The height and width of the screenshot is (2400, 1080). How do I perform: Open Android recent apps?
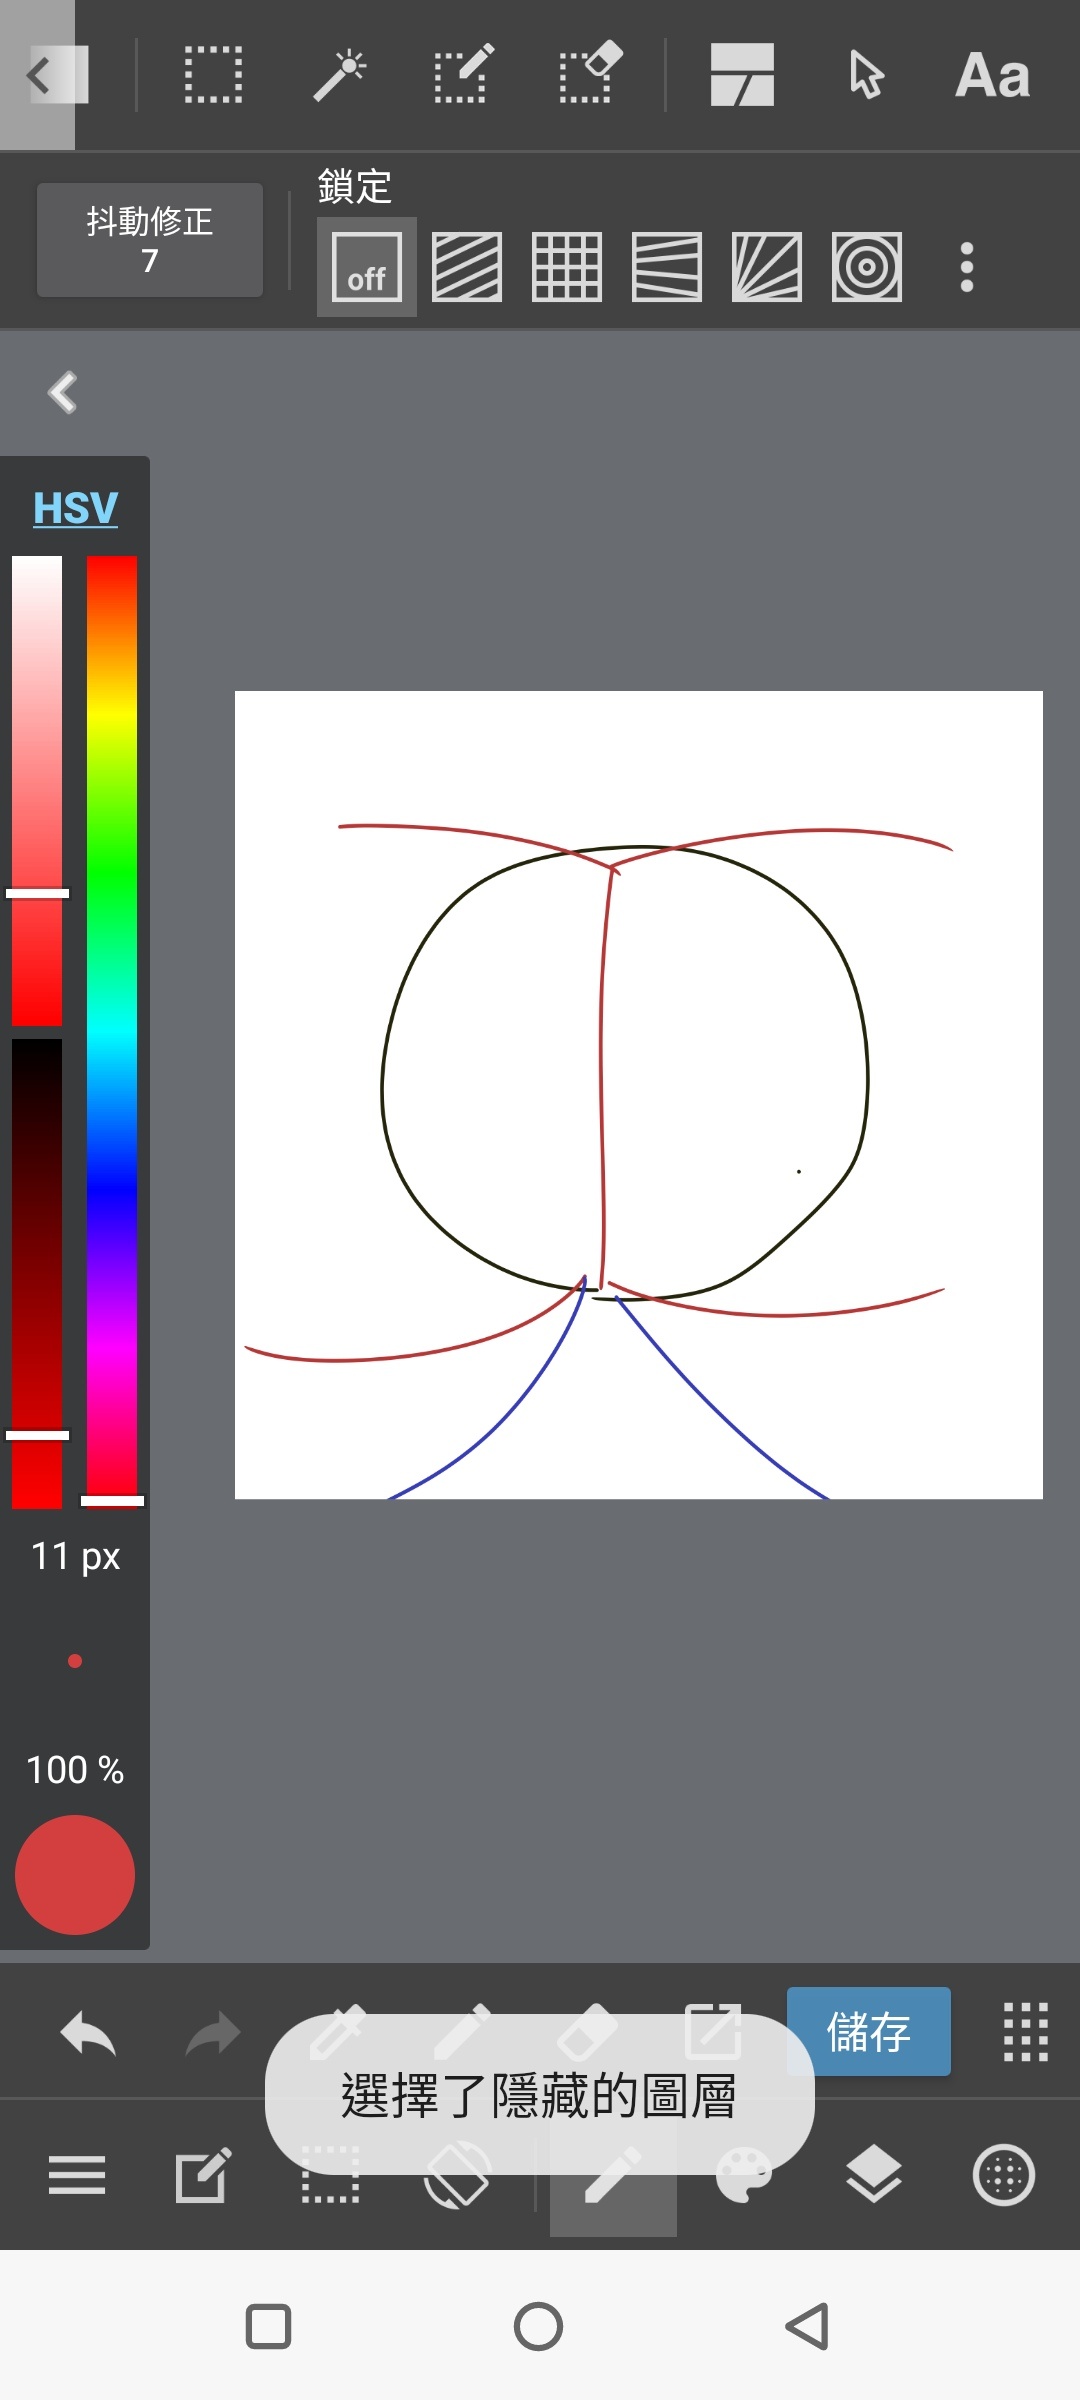268,2326
